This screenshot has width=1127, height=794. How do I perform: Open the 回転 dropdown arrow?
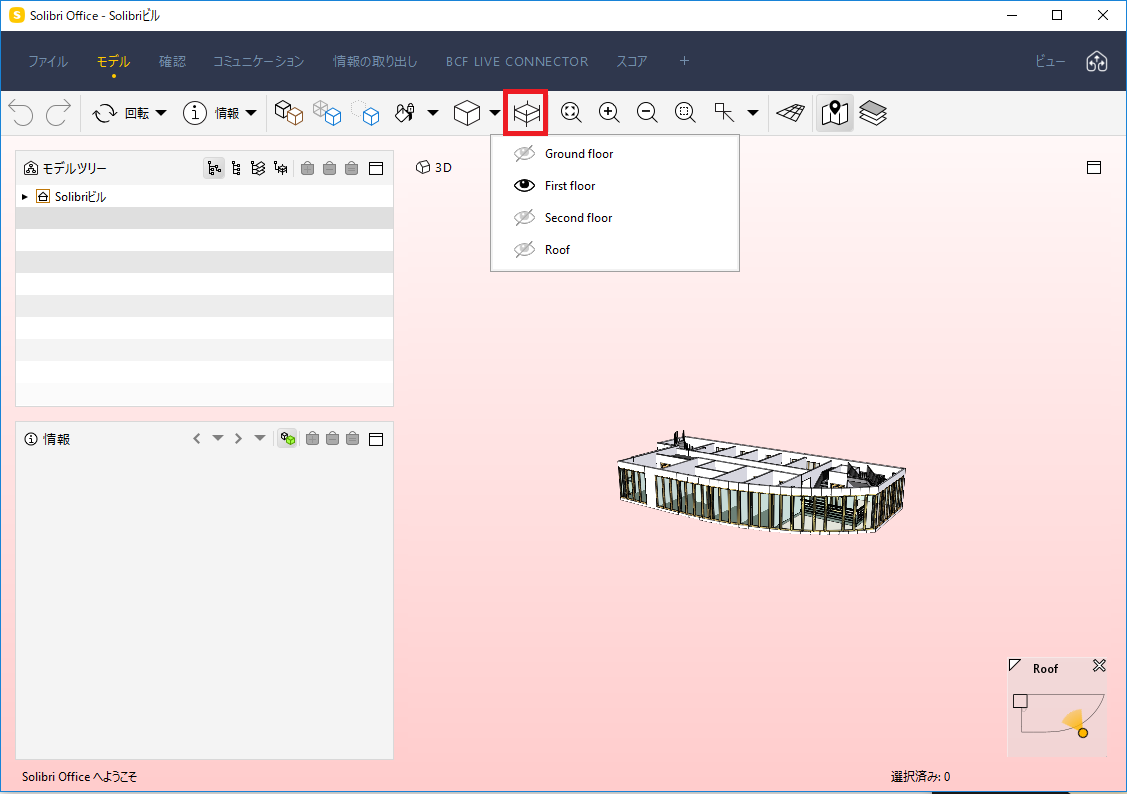(161, 113)
